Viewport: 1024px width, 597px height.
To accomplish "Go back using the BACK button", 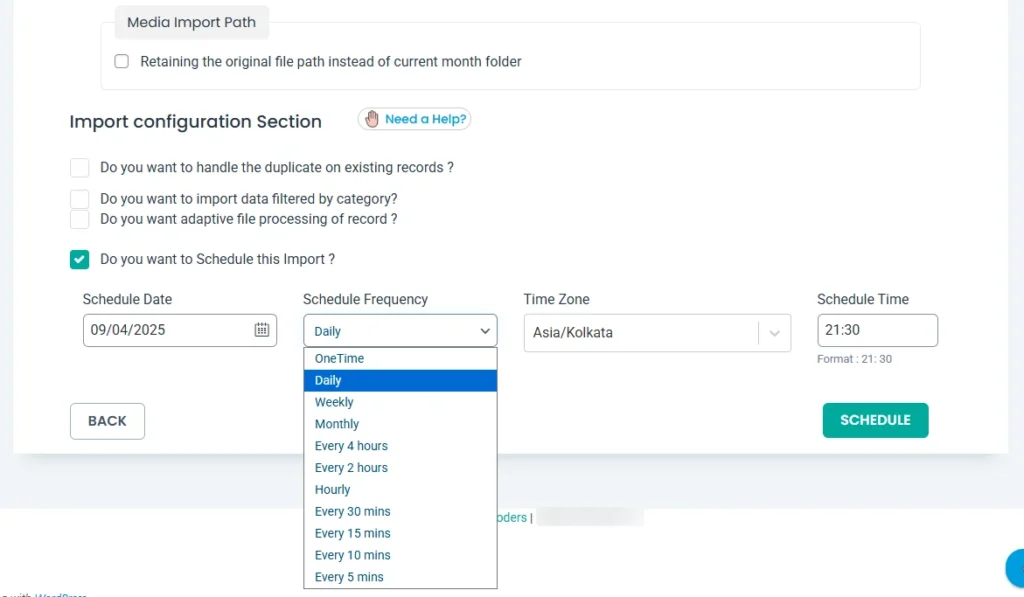I will tap(107, 421).
